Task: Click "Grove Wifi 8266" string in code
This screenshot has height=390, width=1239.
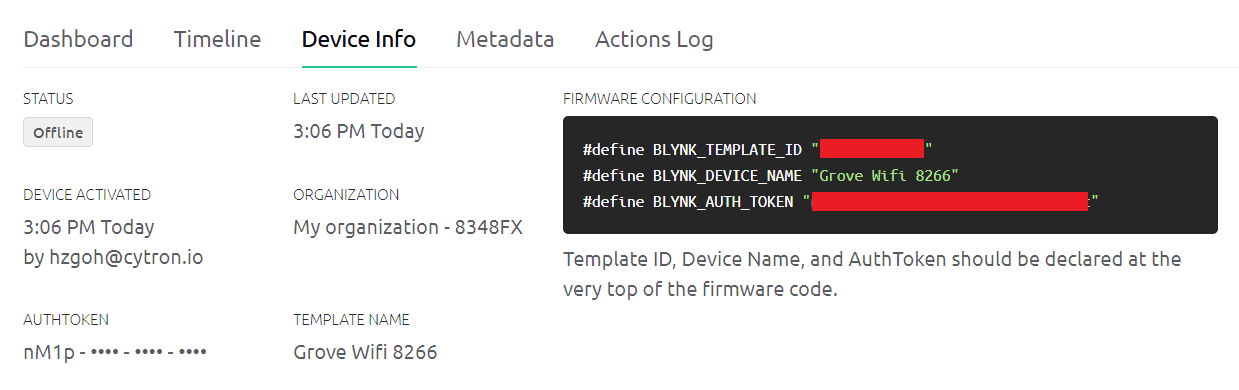Action: coord(885,175)
